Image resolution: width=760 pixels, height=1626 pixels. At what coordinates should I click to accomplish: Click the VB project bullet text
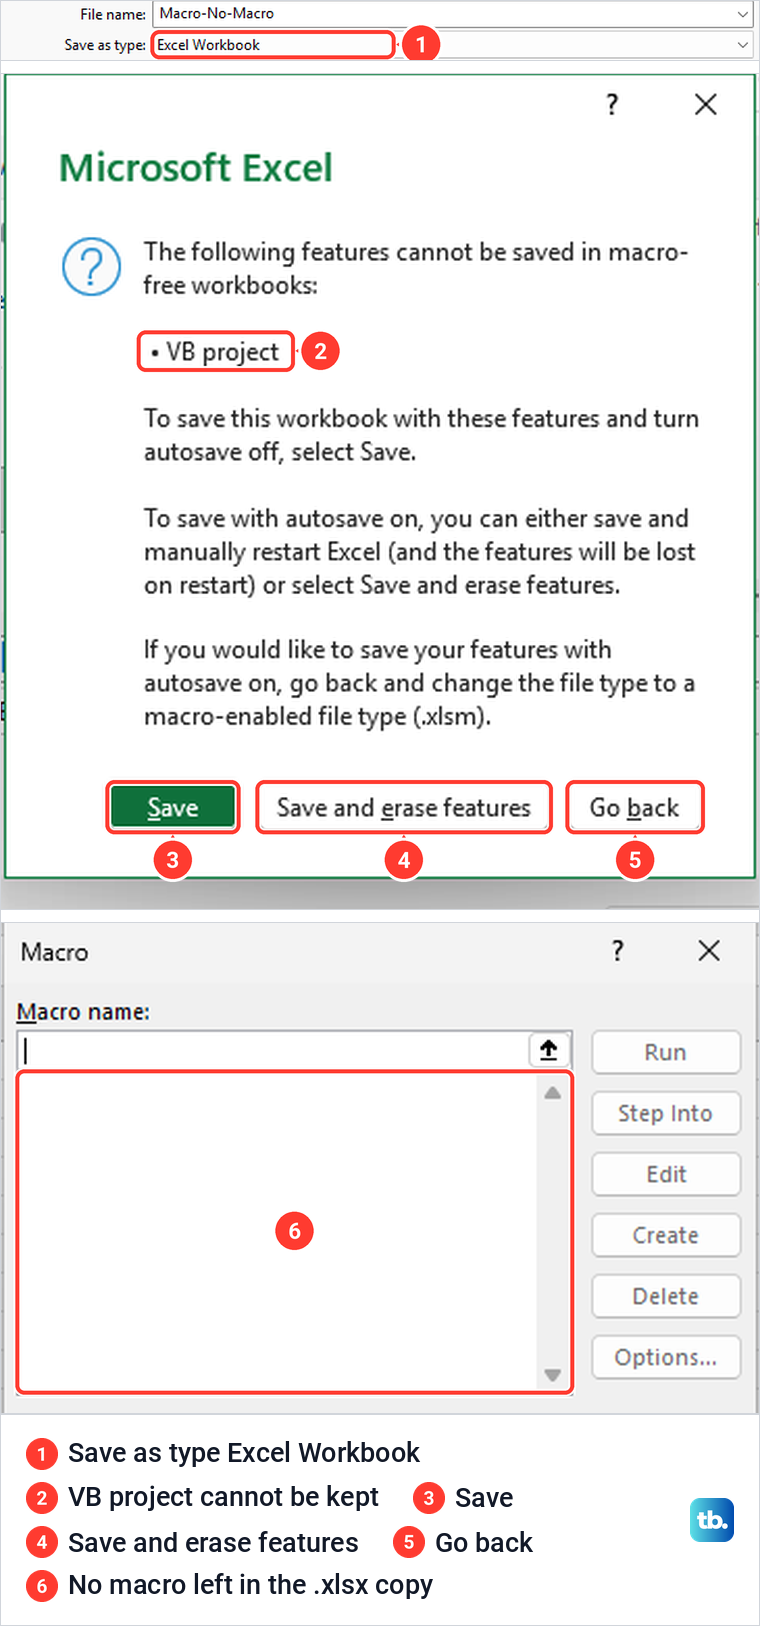pos(216,352)
